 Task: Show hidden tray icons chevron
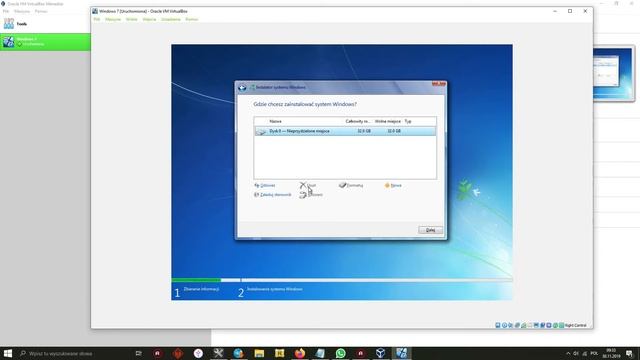pyautogui.click(x=568, y=353)
